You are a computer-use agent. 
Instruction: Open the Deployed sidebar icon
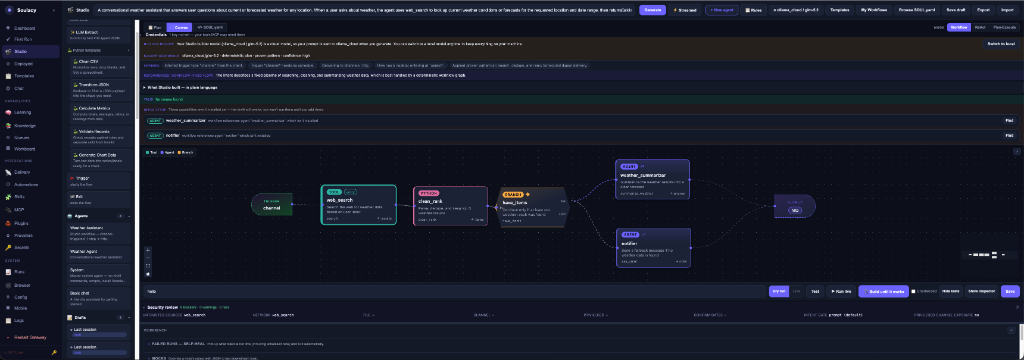coord(8,64)
